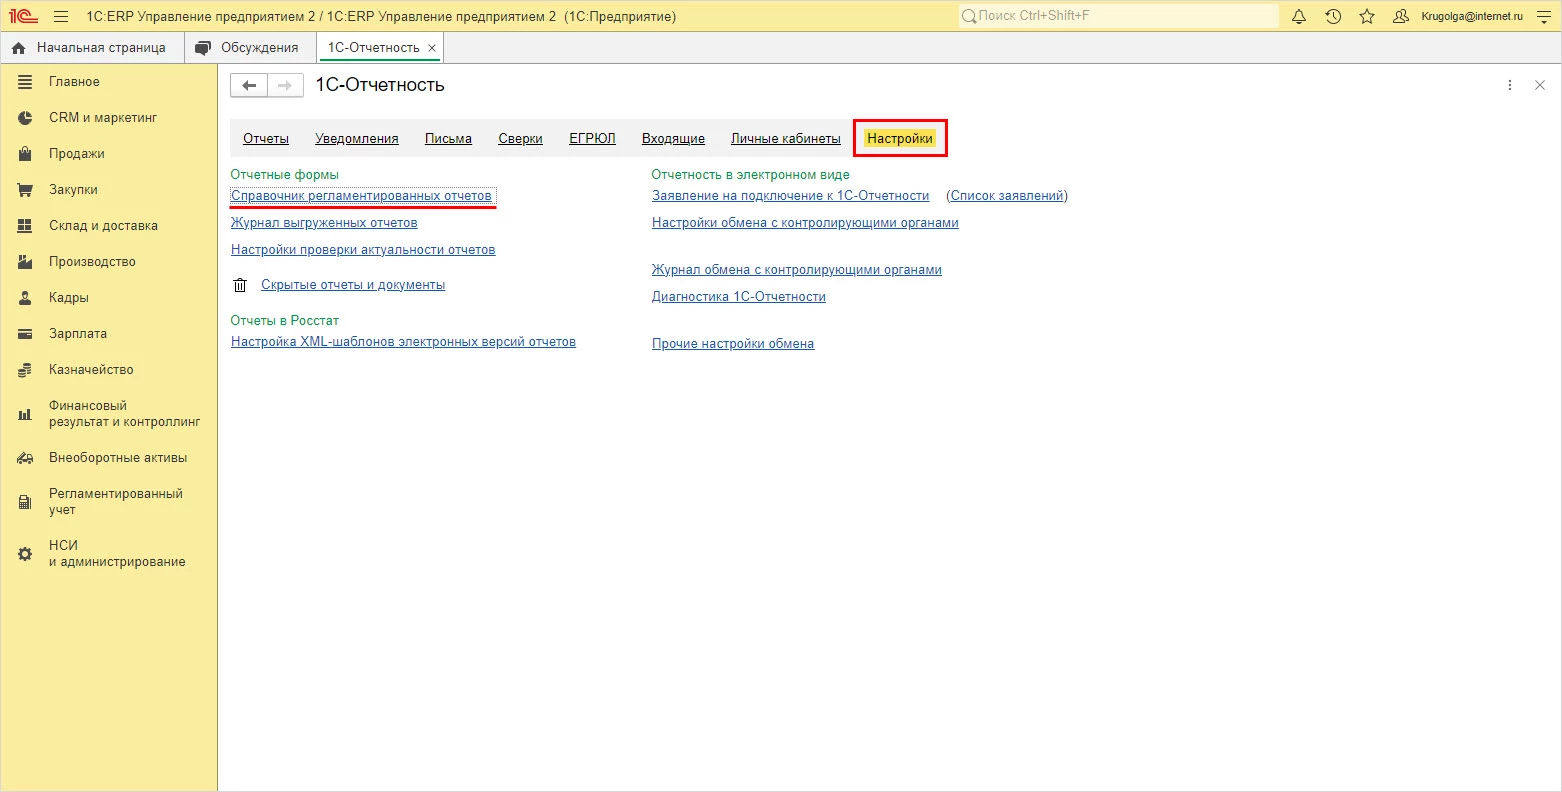Click the Обсуждения chat bubble icon

tap(203, 48)
